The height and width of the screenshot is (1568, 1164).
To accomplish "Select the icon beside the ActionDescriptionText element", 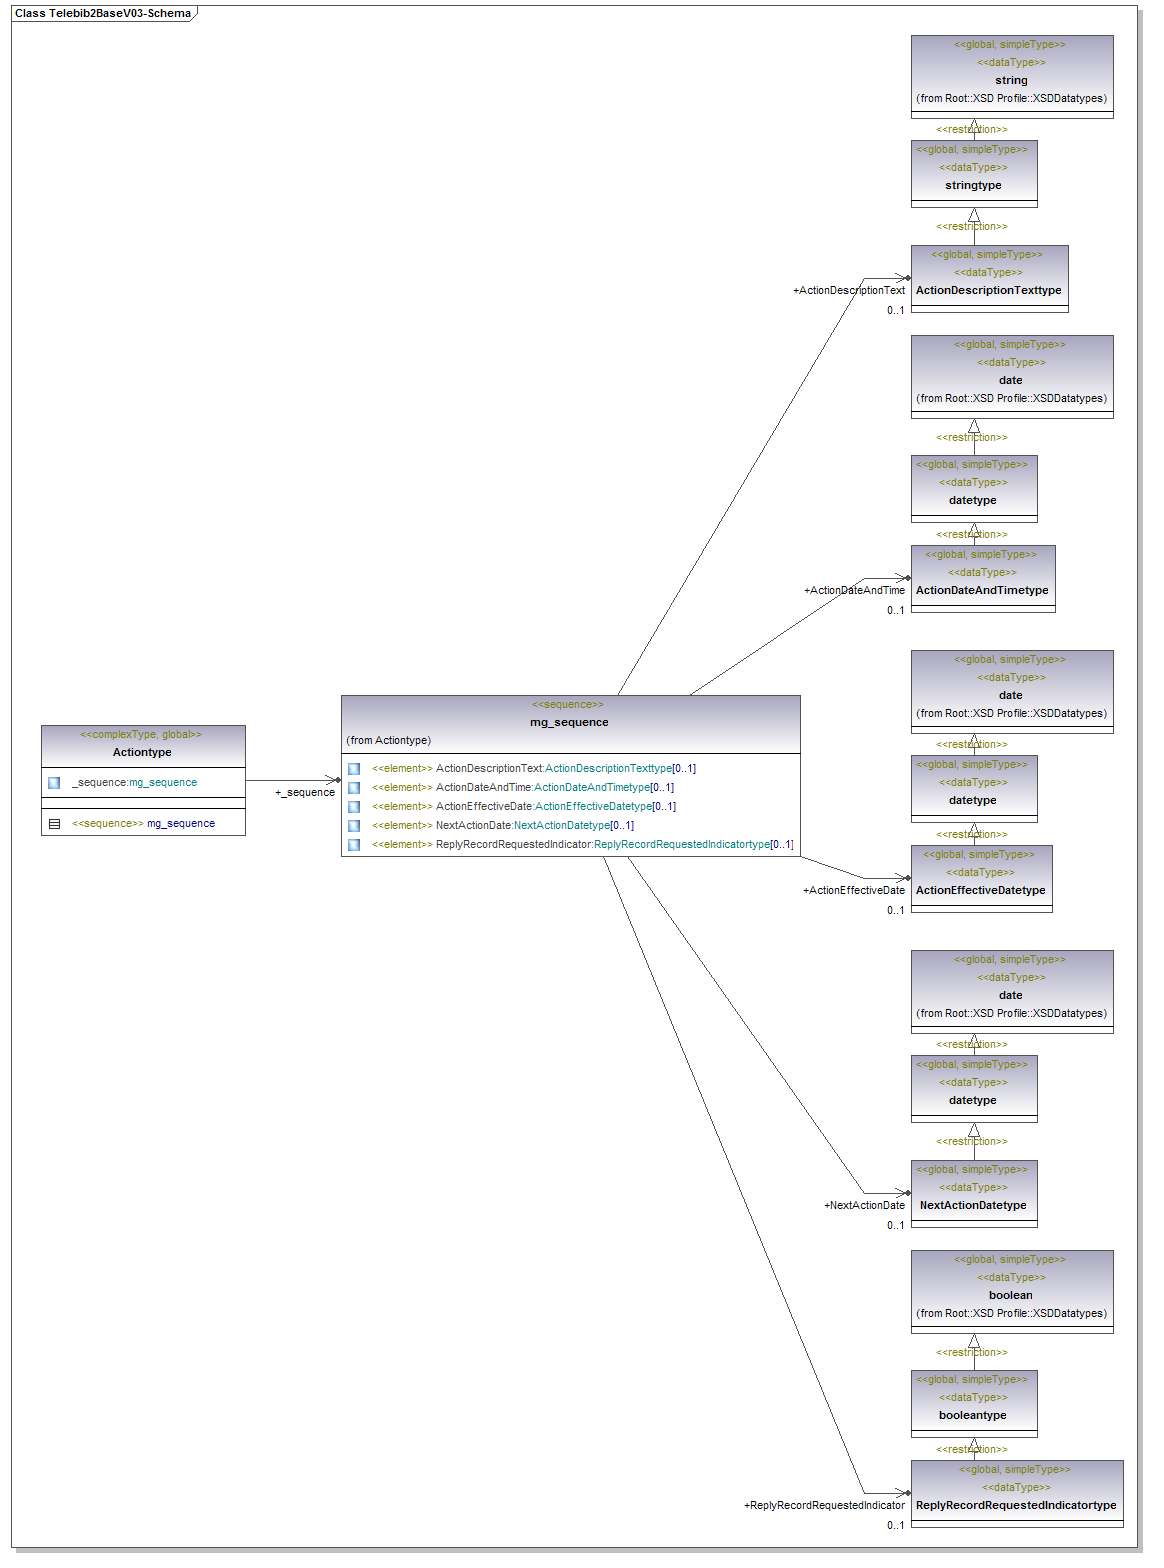I will 354,769.
